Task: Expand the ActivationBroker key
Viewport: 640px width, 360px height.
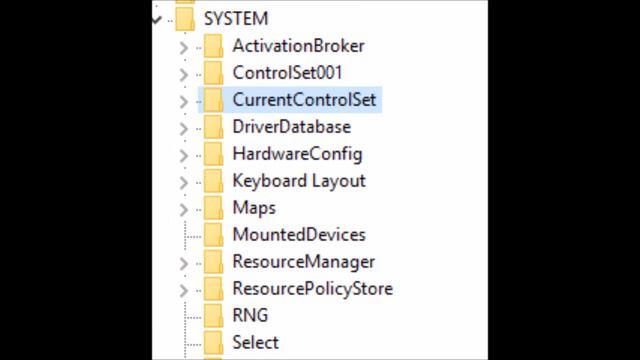Action: click(x=184, y=48)
